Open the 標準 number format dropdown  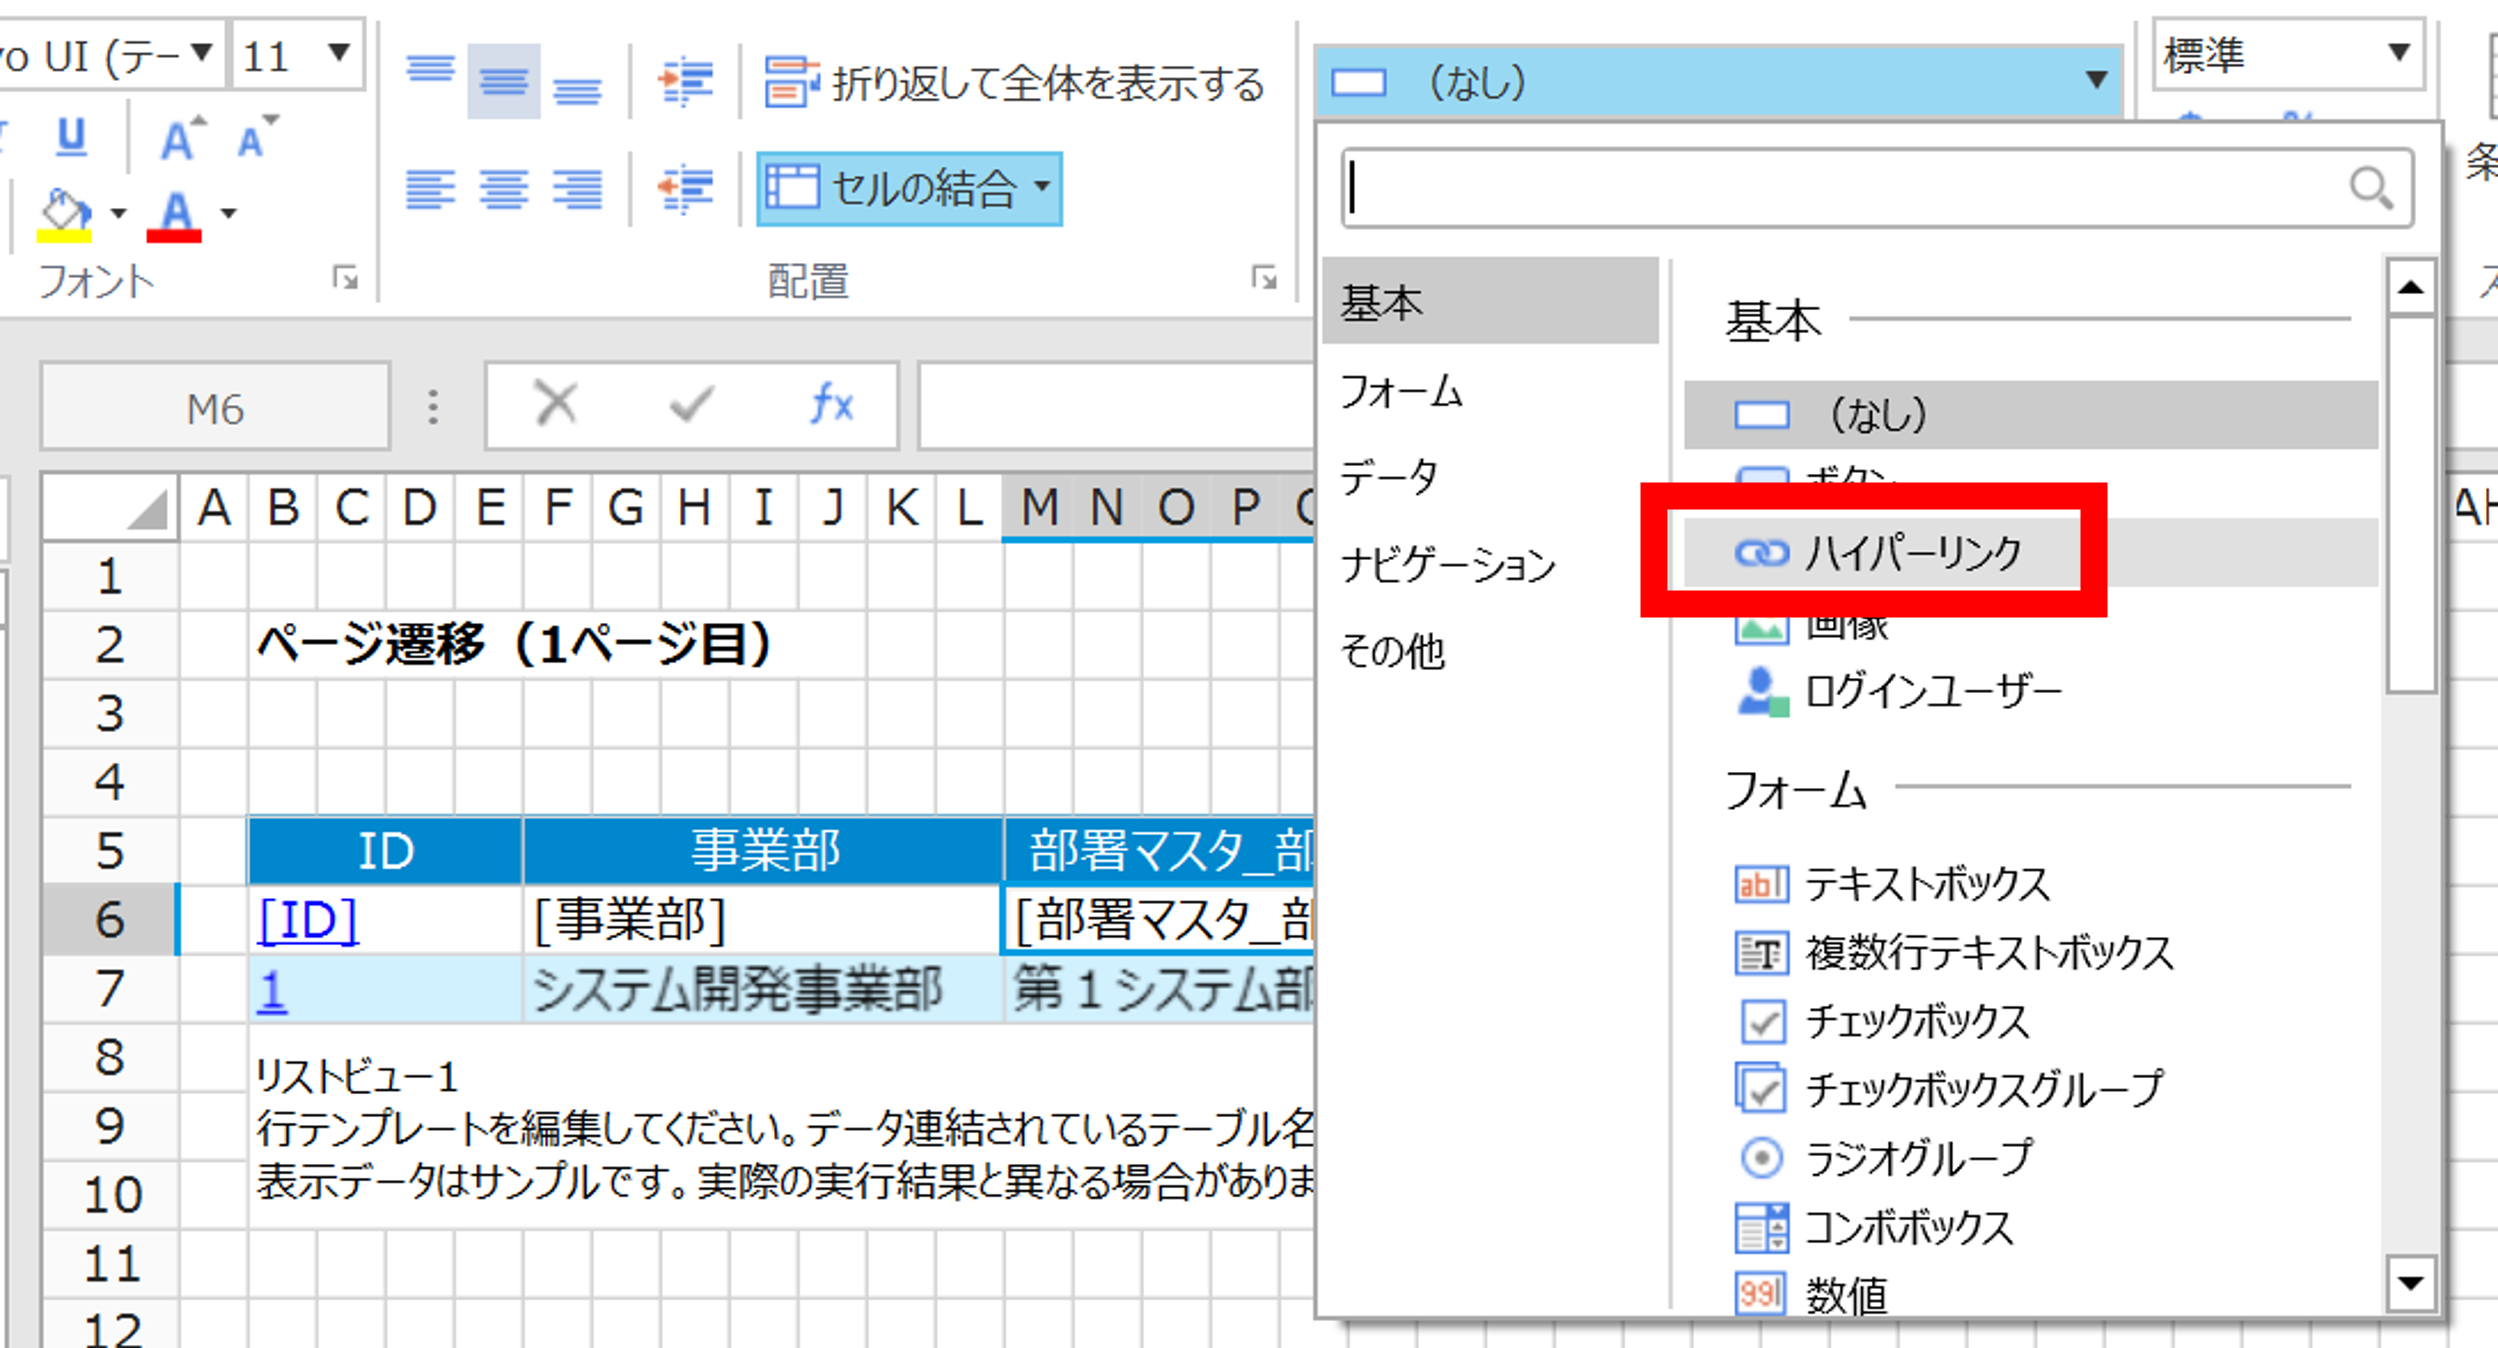2397,53
